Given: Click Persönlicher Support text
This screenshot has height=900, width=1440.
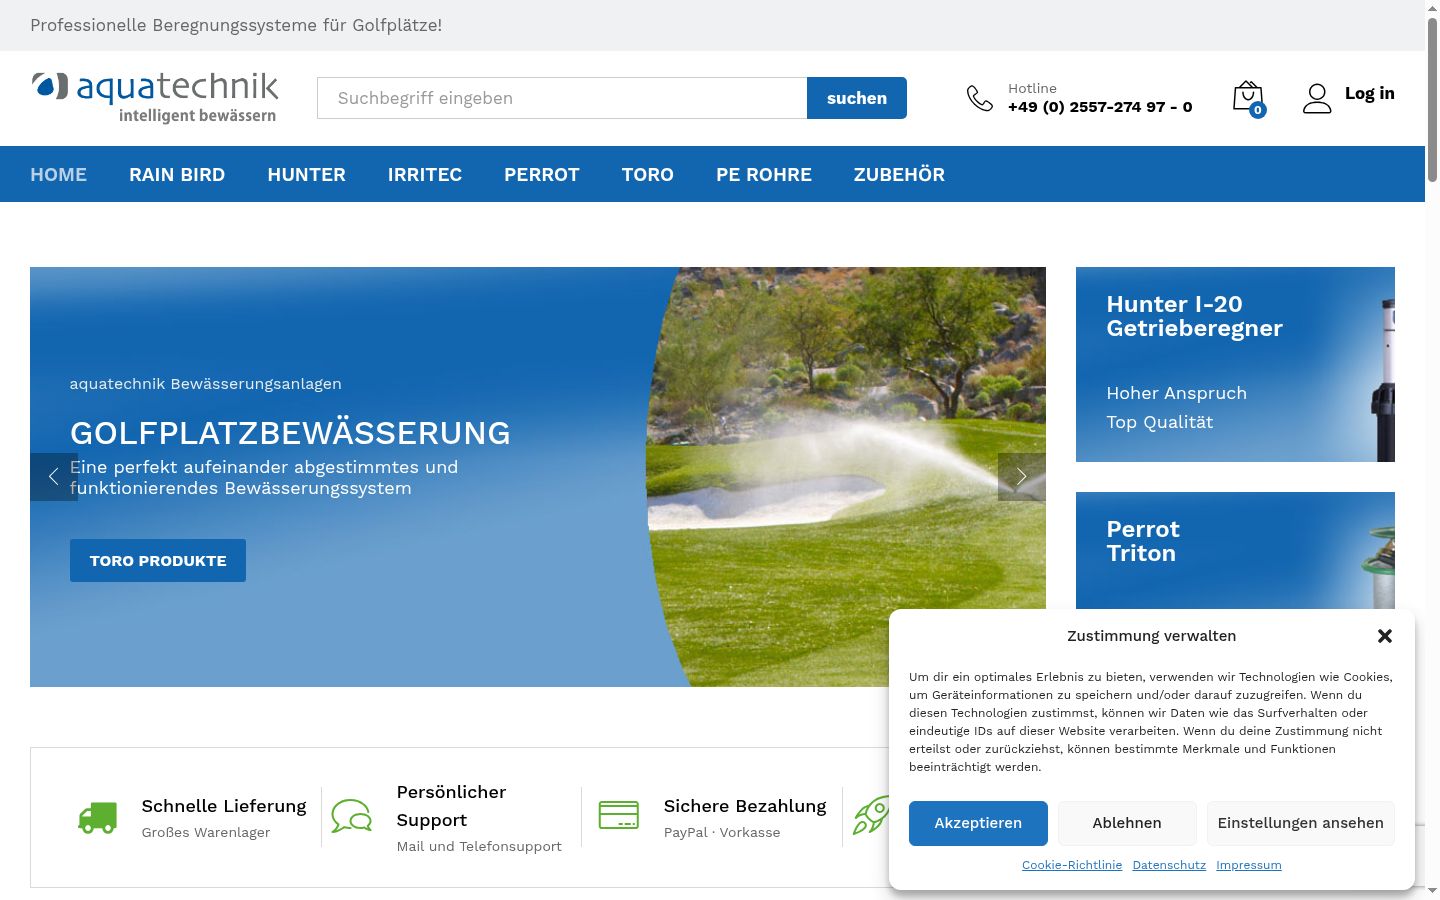Looking at the screenshot, I should [451, 806].
